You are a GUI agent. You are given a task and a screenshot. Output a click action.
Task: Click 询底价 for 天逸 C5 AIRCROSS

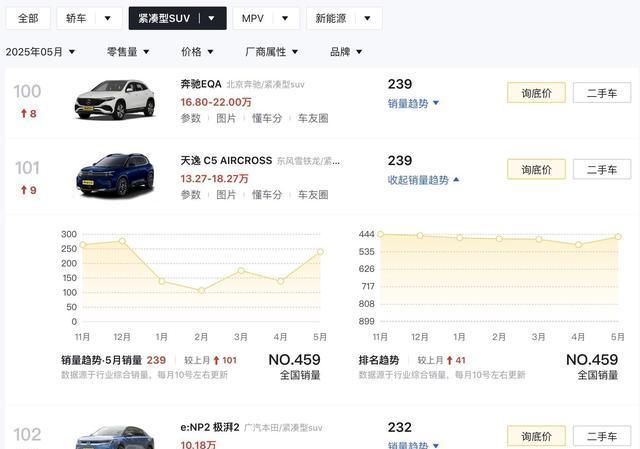(x=536, y=169)
